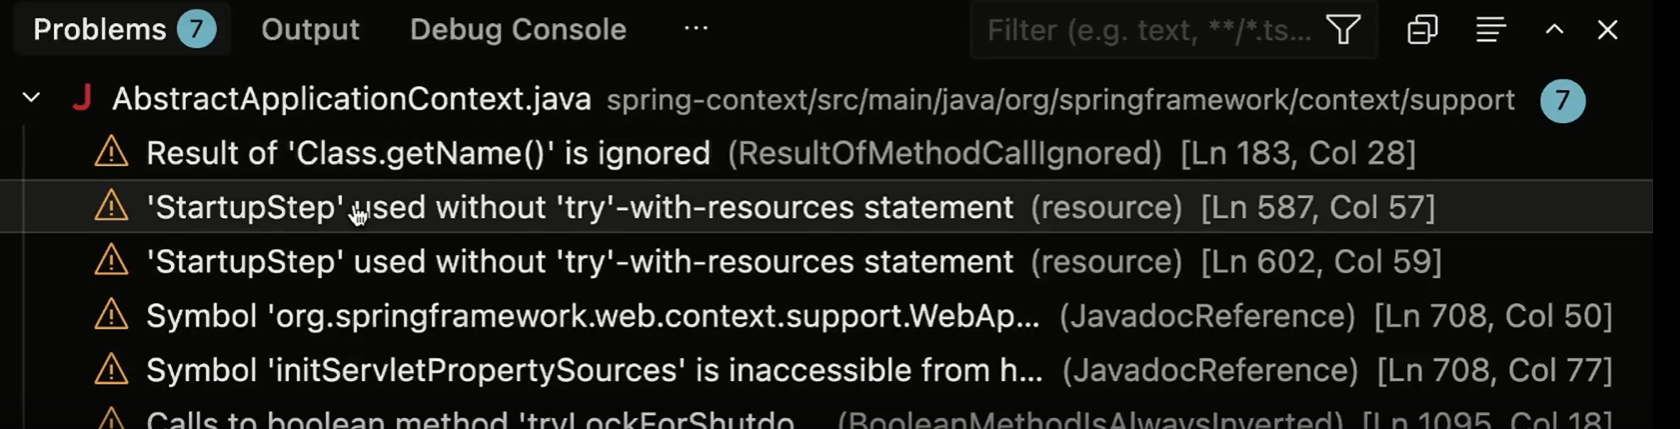This screenshot has height=429, width=1680.
Task: Open the more panels ellipsis menu
Action: point(696,29)
